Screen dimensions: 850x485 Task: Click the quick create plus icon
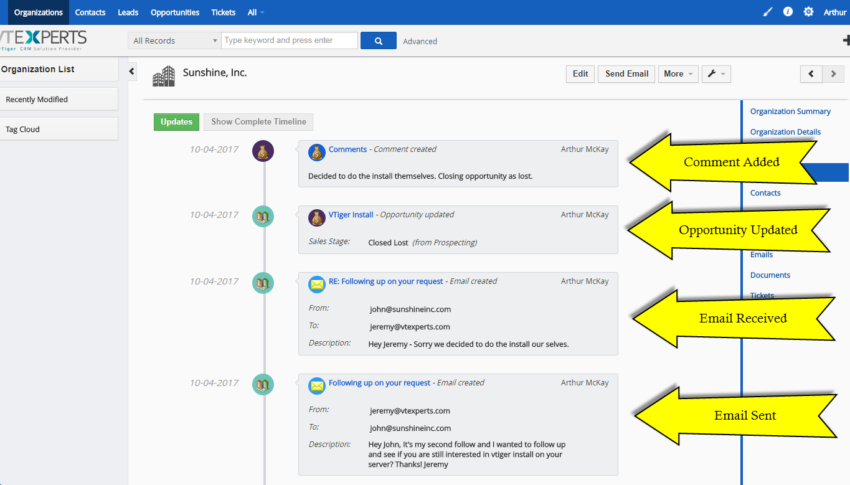tap(846, 41)
